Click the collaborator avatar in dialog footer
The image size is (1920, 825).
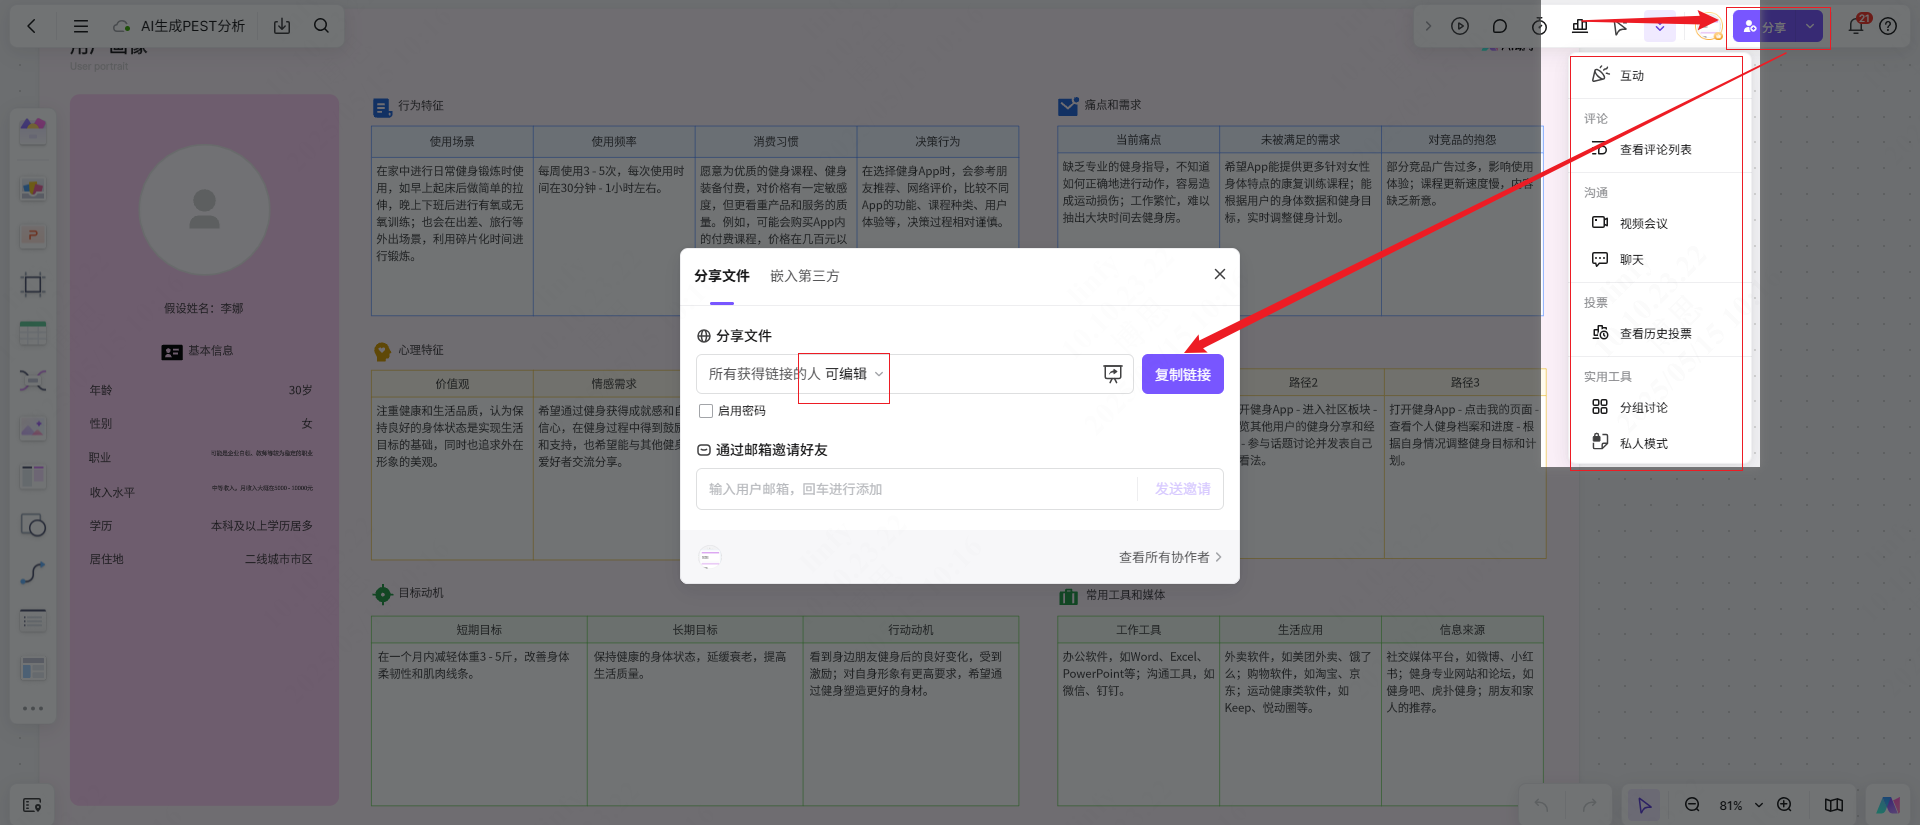pos(710,557)
